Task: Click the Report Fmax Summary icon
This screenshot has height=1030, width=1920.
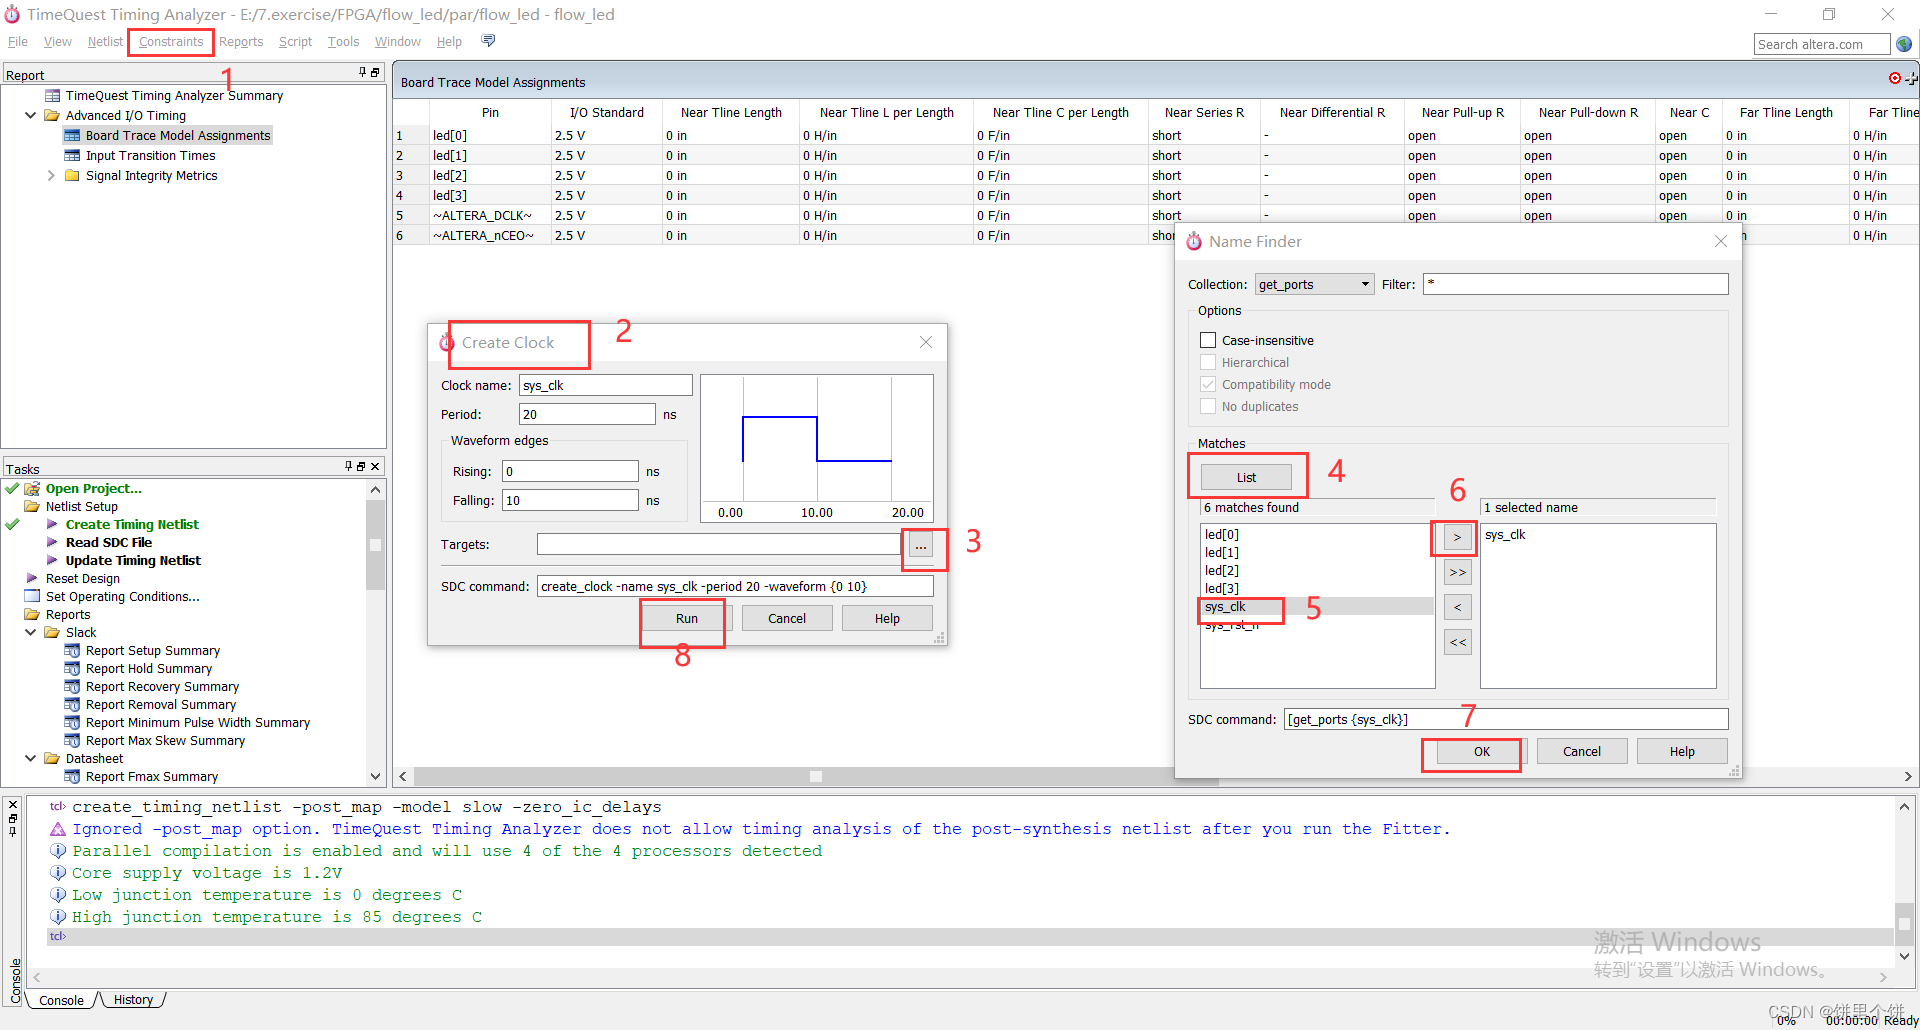Action: coord(72,777)
